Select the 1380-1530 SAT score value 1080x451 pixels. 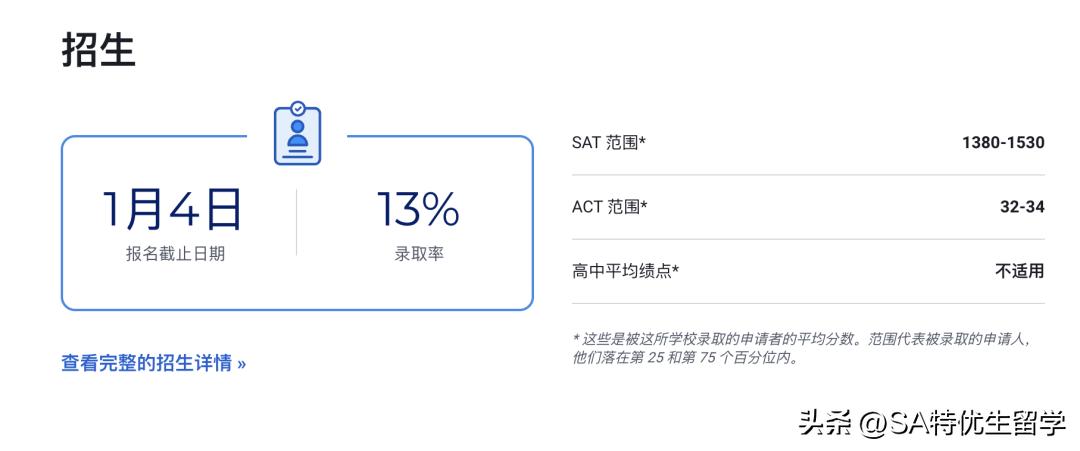[x=1002, y=143]
